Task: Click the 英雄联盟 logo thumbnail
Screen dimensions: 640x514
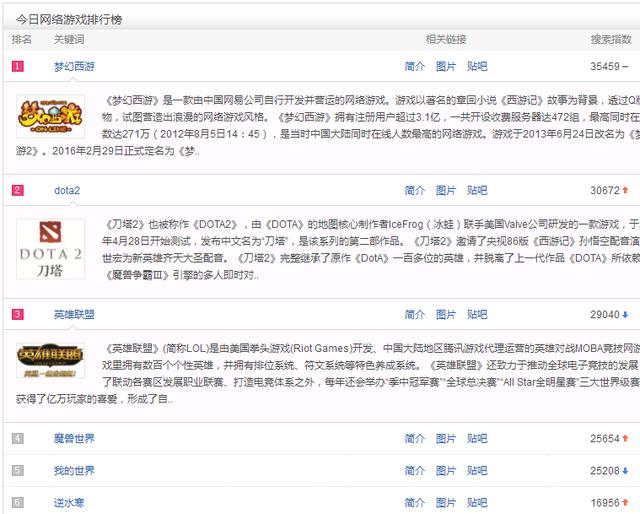Action: pyautogui.click(x=51, y=360)
